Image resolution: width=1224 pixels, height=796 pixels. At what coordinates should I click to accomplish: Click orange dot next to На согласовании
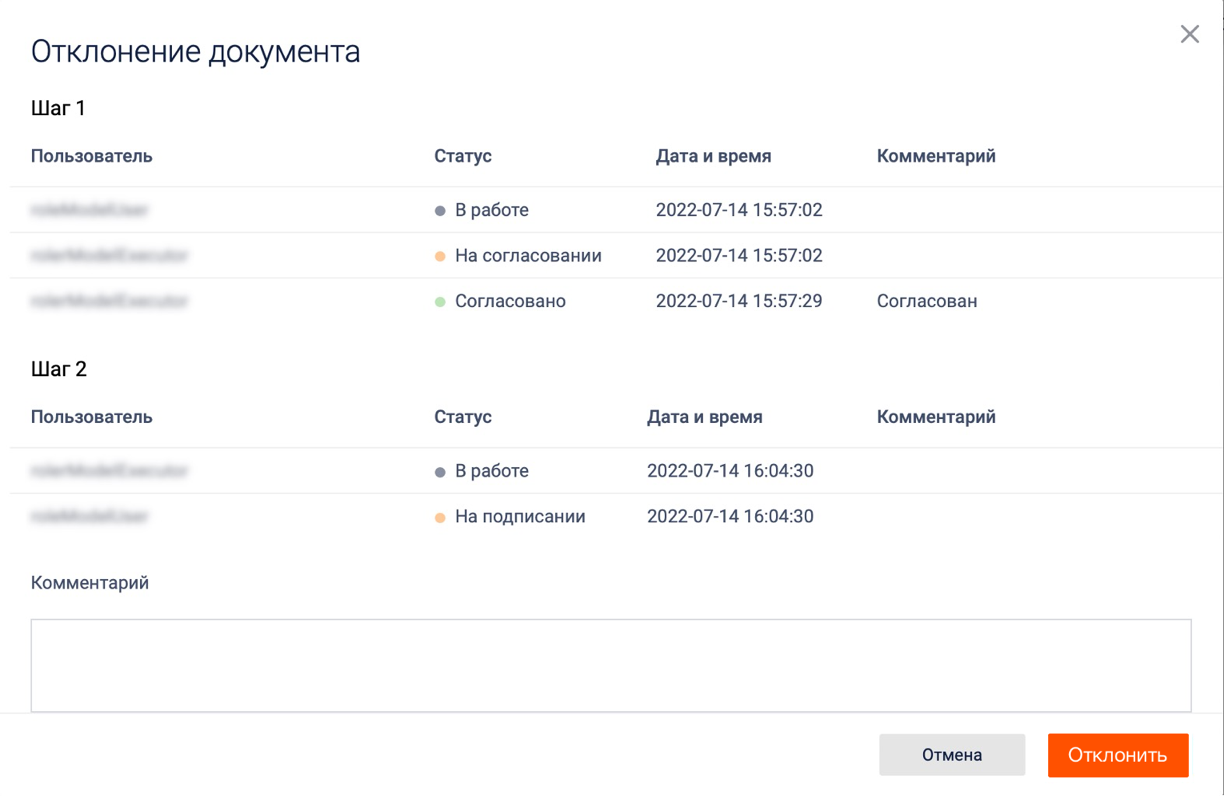440,257
